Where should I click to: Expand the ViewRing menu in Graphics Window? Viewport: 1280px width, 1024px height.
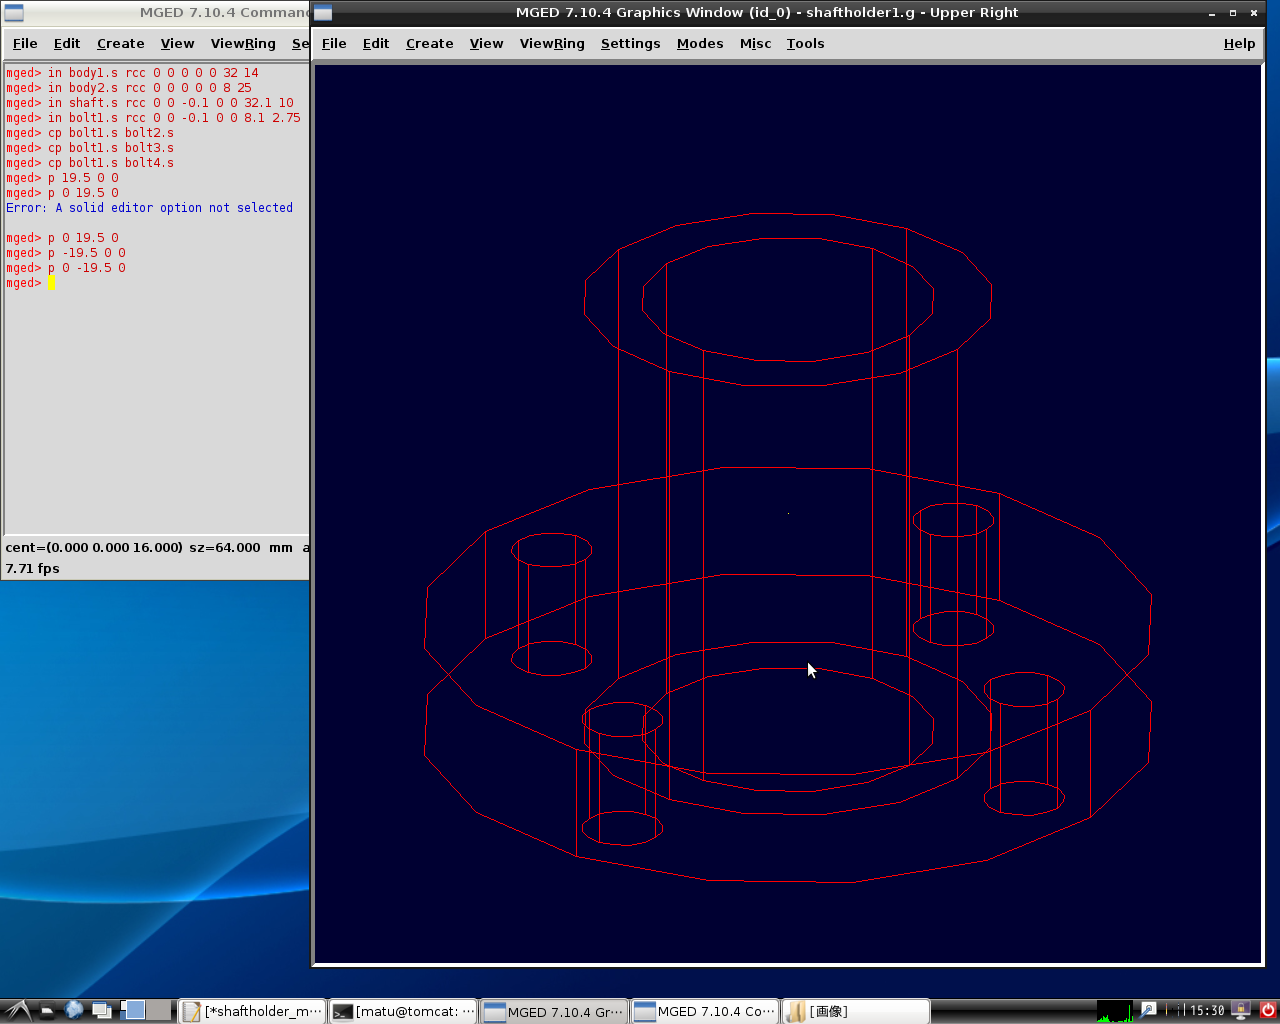(552, 44)
